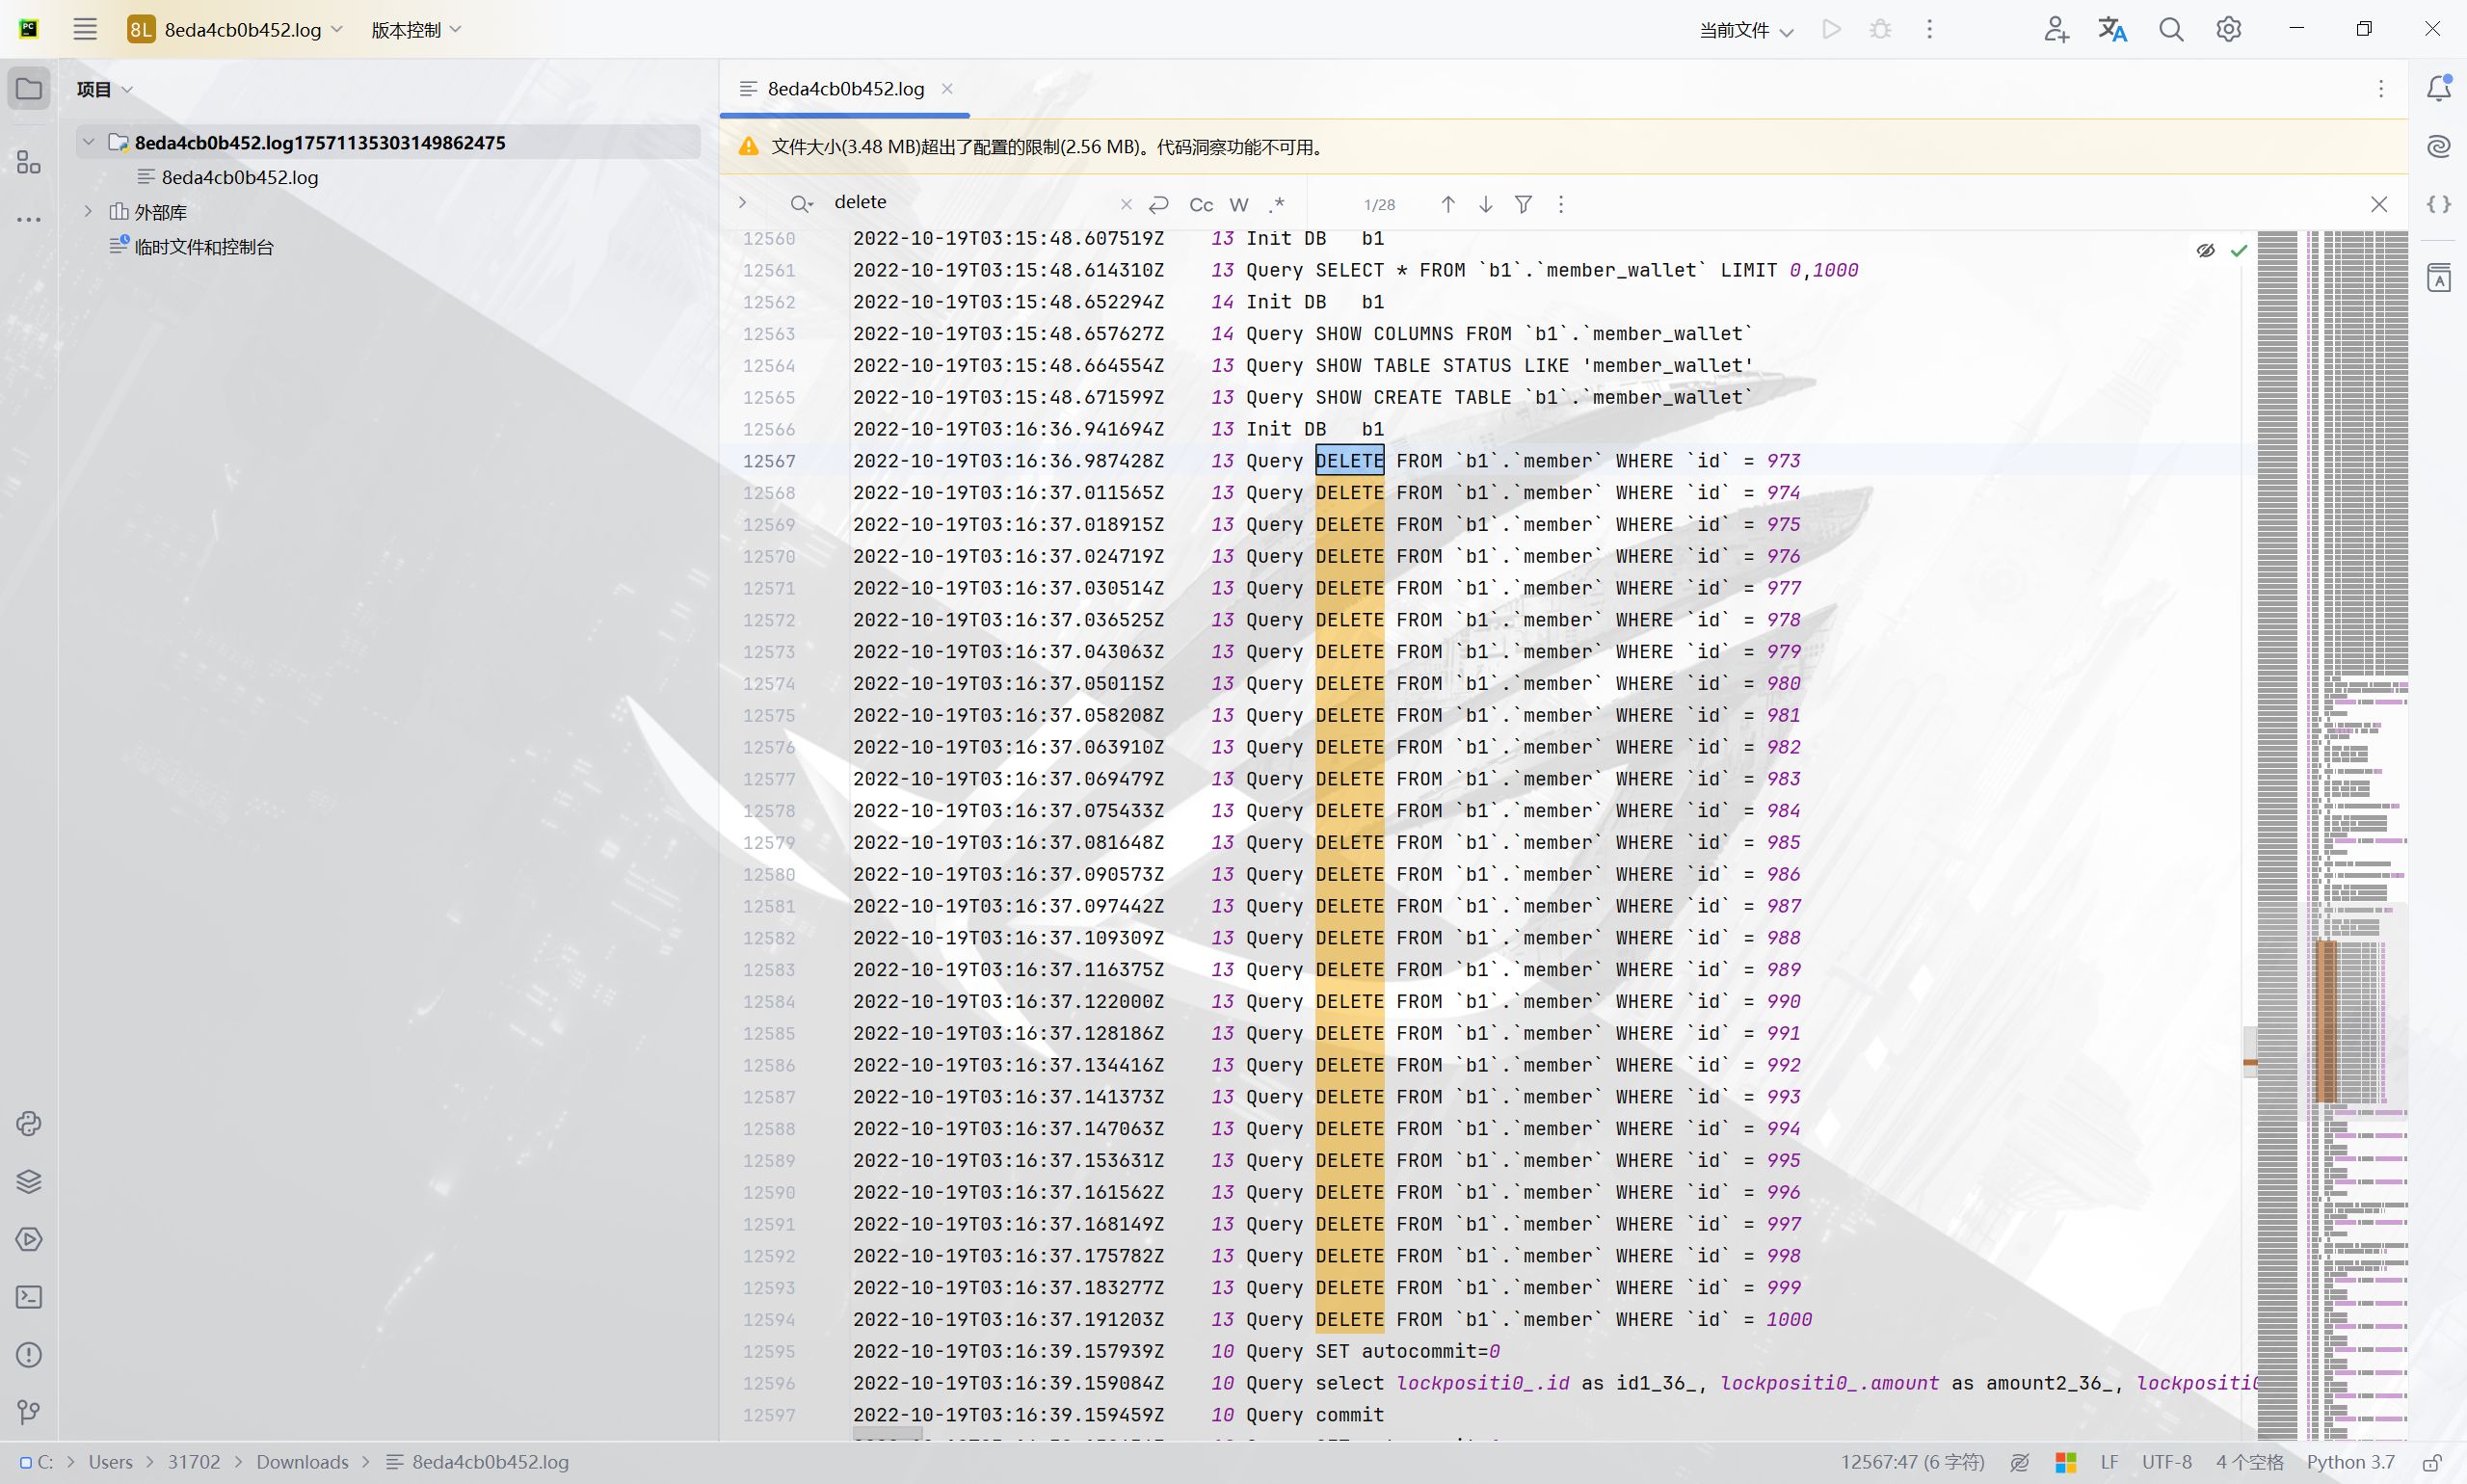Toggle Regex search option
This screenshot has width=2467, height=1484.
click(x=1277, y=204)
